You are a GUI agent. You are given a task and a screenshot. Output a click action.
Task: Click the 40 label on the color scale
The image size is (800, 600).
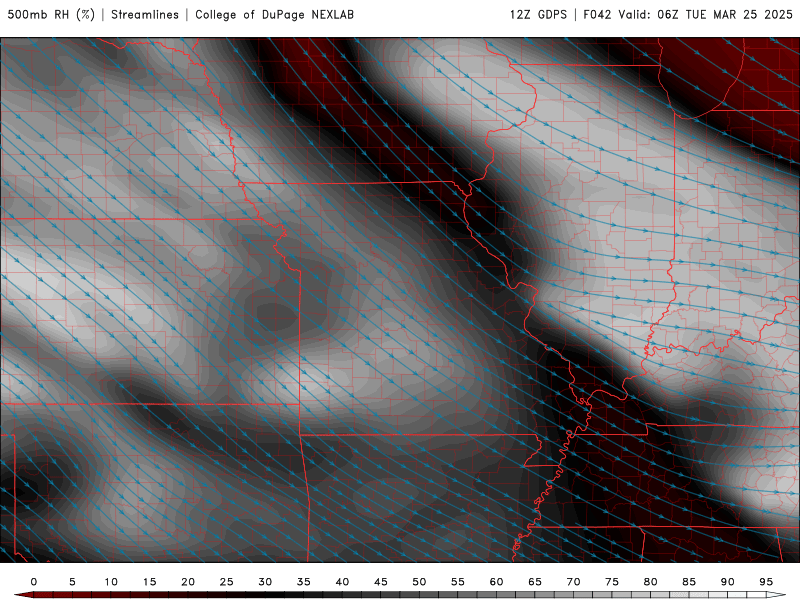point(342,582)
